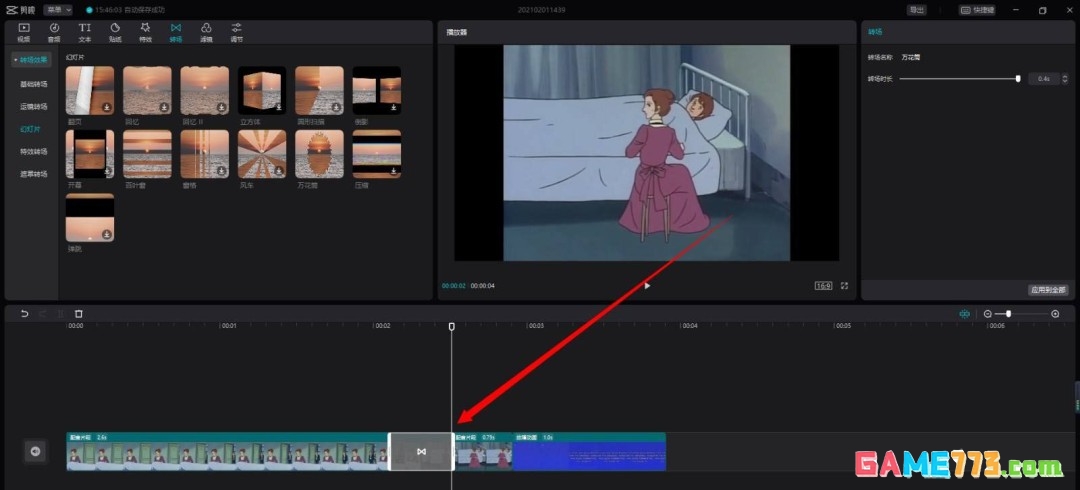Step the transition duration spinner arrows

coord(1066,79)
